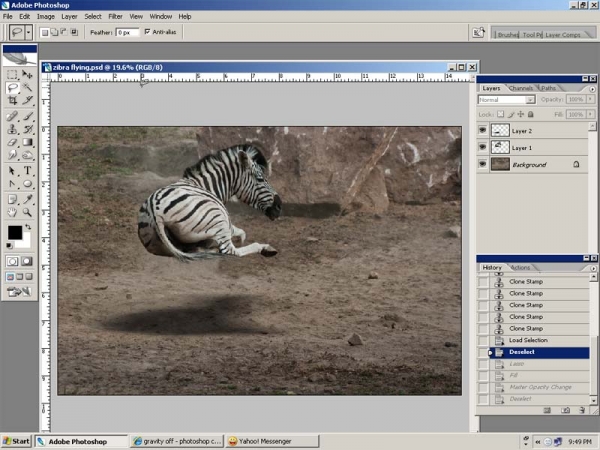Select the Blur tool
The height and width of the screenshot is (450, 600).
pos(12,155)
